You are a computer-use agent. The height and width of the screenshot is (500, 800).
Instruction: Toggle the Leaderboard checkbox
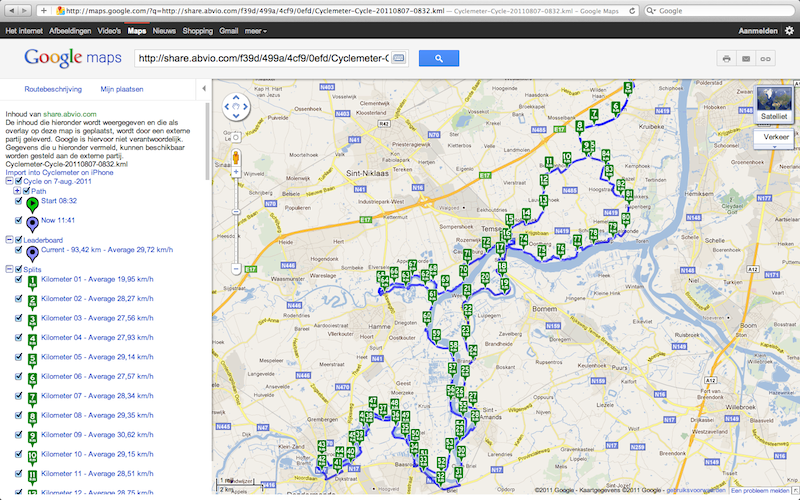pos(18,239)
